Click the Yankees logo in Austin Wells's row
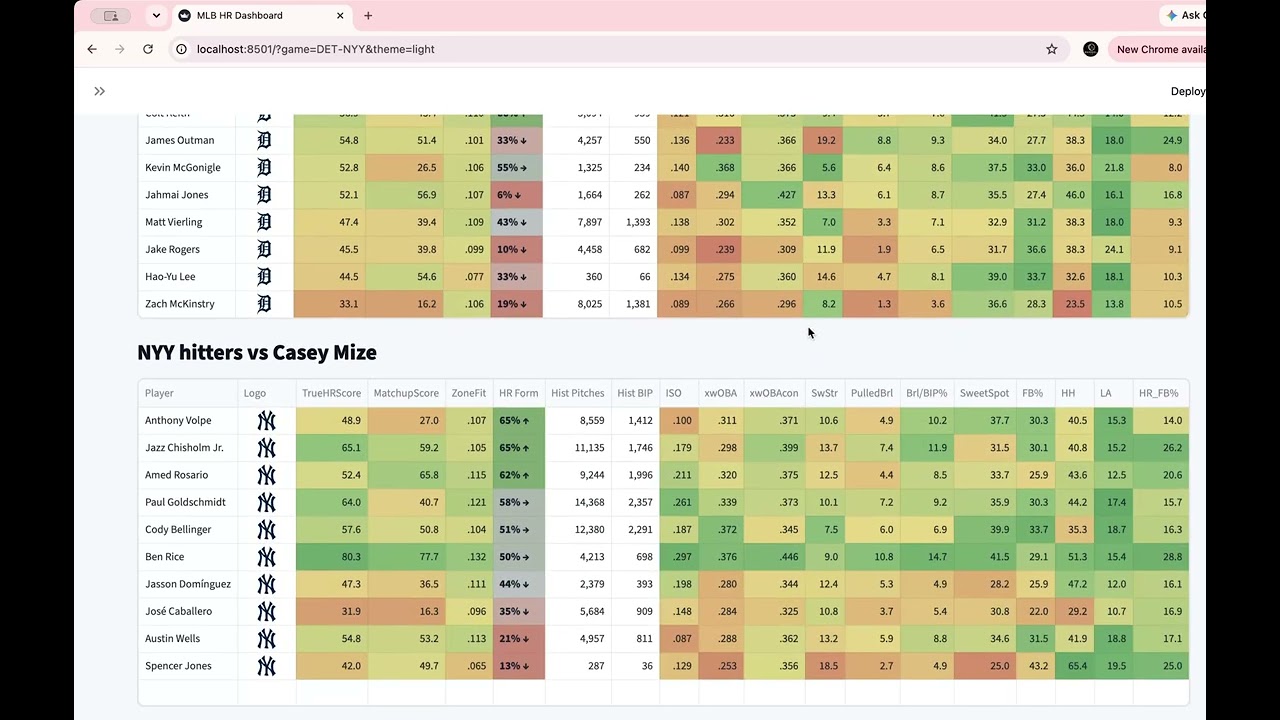 266,639
